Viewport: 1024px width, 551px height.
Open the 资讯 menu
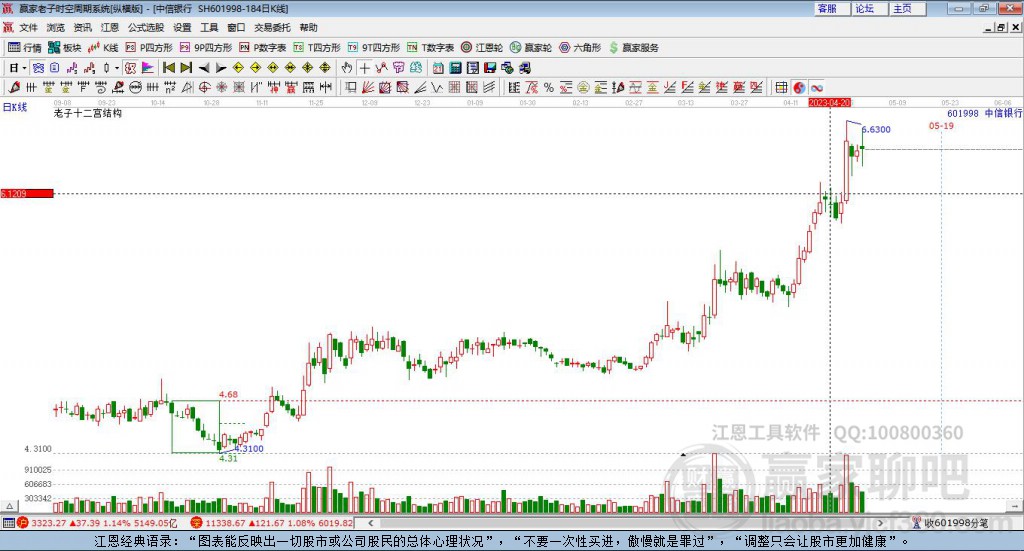(x=82, y=27)
